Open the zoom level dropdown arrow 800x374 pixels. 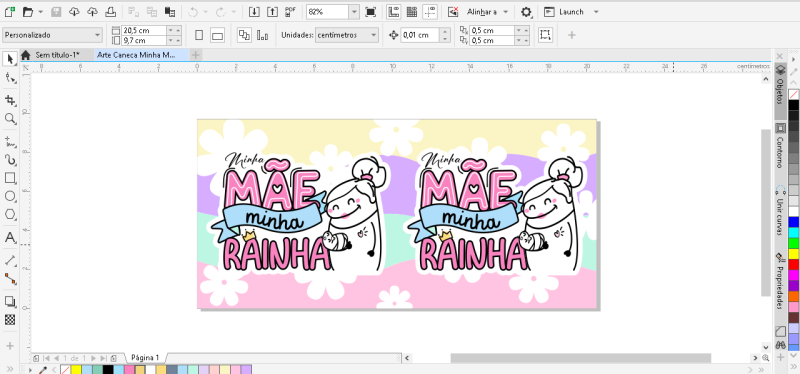354,11
